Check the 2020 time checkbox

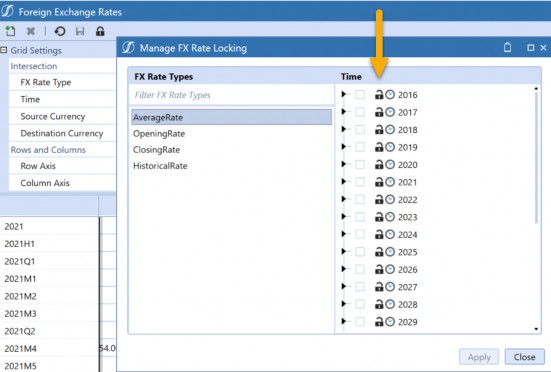pyautogui.click(x=360, y=164)
